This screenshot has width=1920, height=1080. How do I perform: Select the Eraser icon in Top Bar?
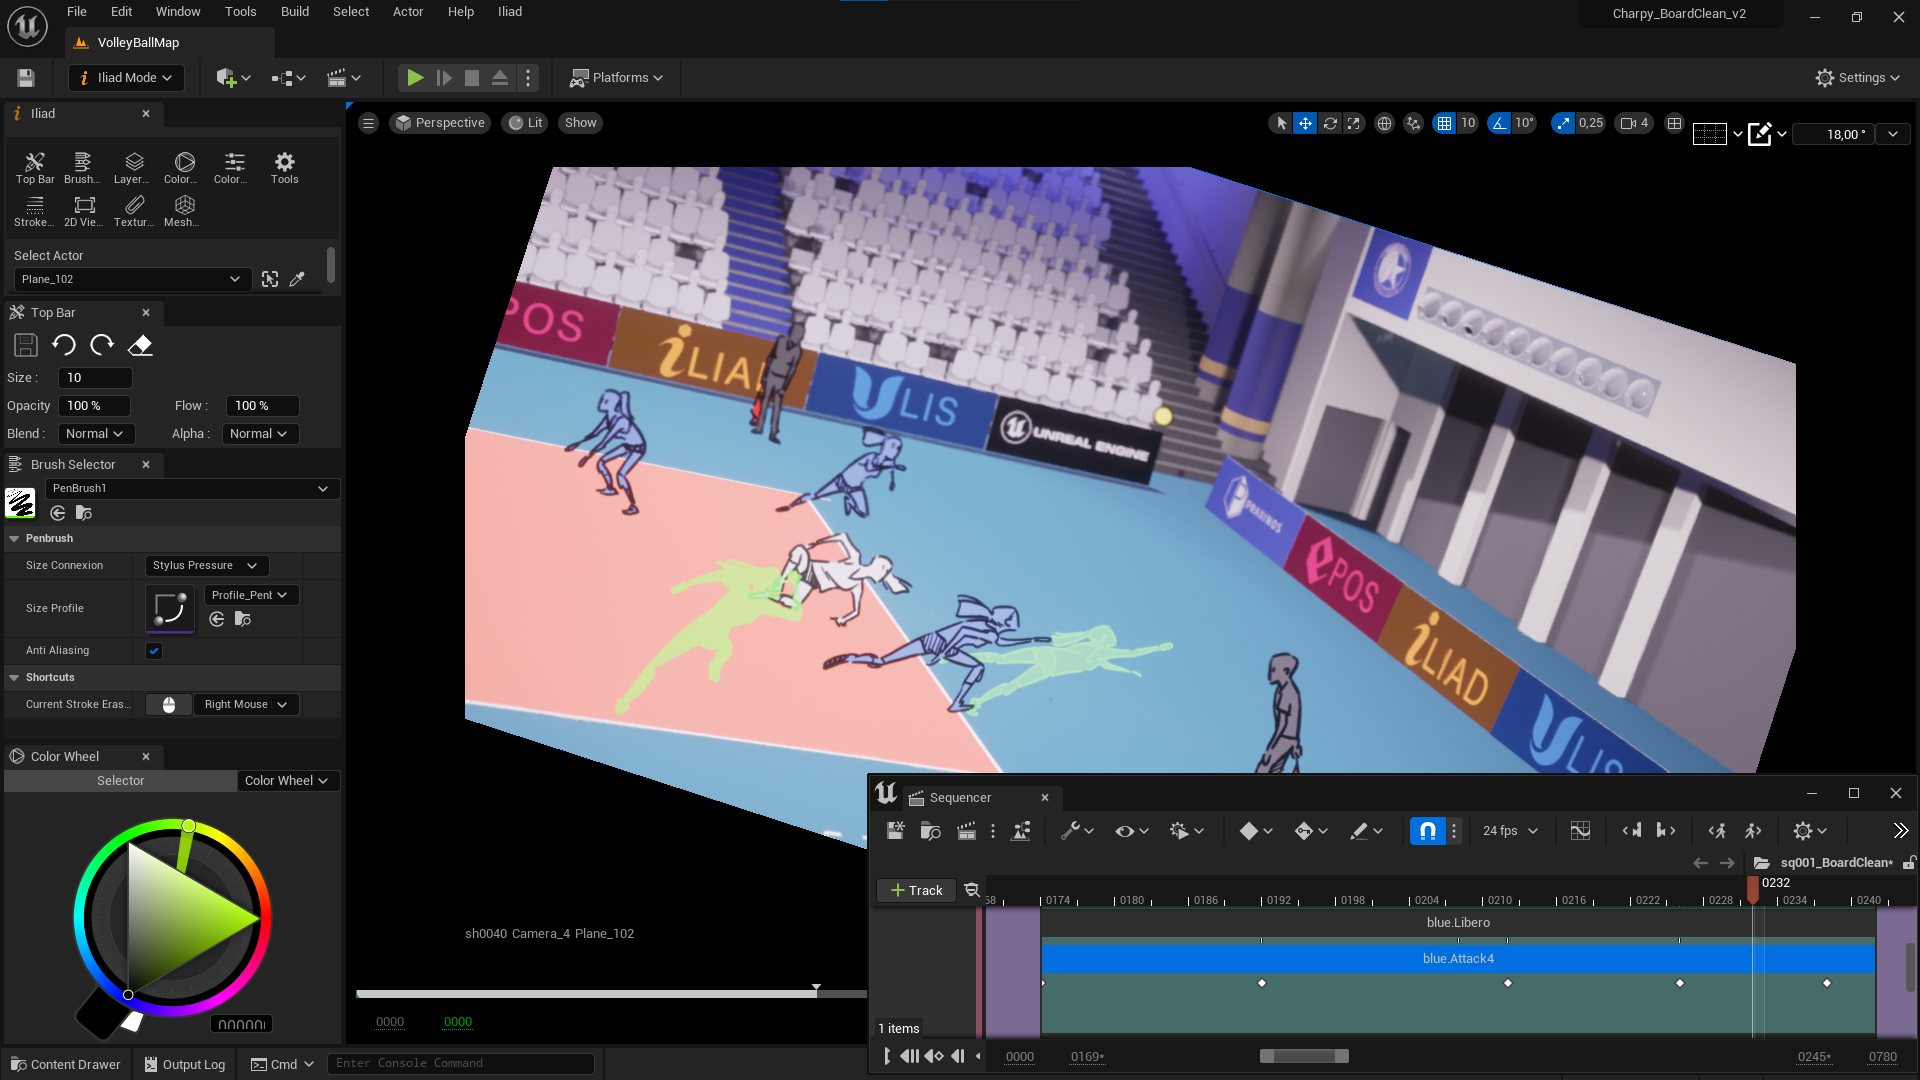140,345
